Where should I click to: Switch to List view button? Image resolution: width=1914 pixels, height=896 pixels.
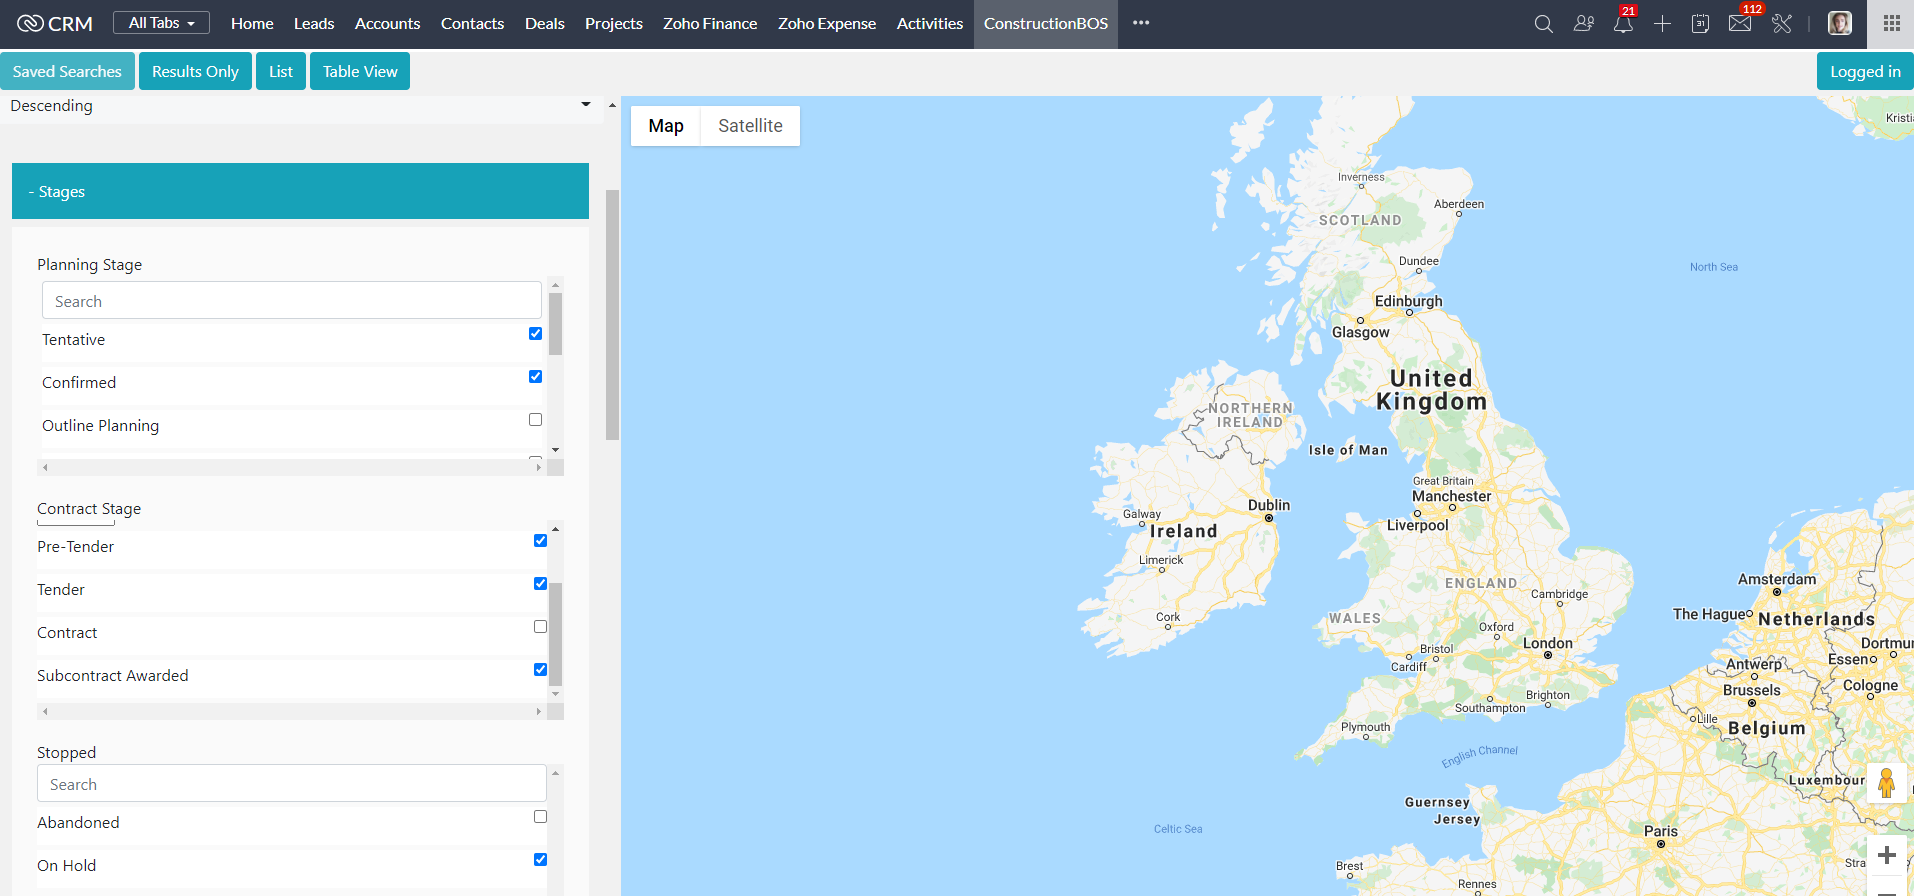point(281,71)
